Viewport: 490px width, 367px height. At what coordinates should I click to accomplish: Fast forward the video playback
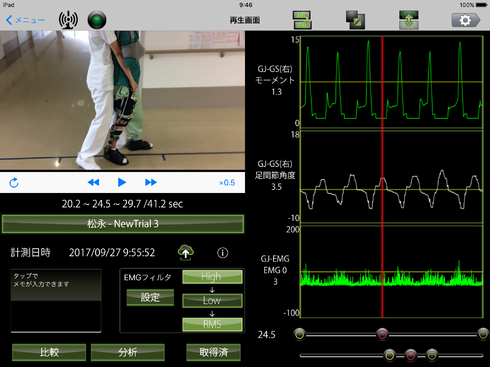point(151,182)
